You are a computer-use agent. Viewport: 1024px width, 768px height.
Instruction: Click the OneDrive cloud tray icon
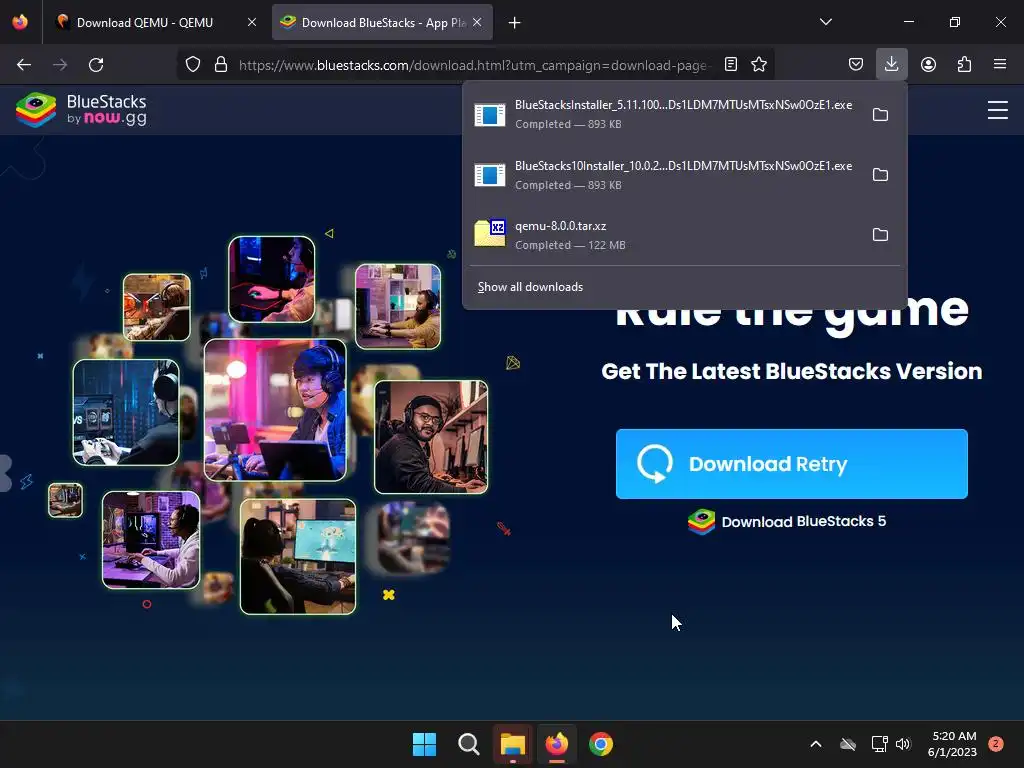tap(848, 744)
